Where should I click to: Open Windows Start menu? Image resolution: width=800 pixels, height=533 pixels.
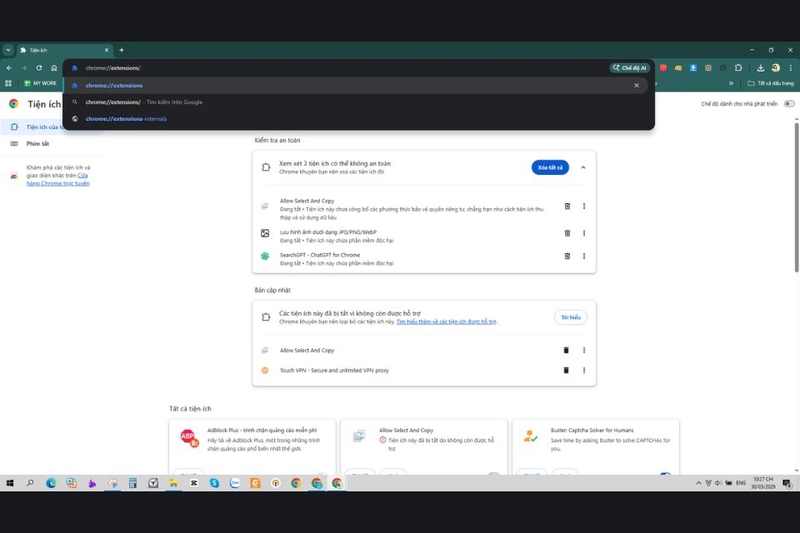10,483
